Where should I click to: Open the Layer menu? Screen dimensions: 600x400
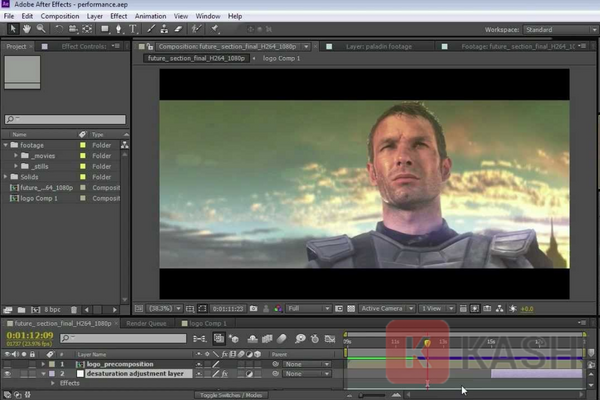[95, 16]
